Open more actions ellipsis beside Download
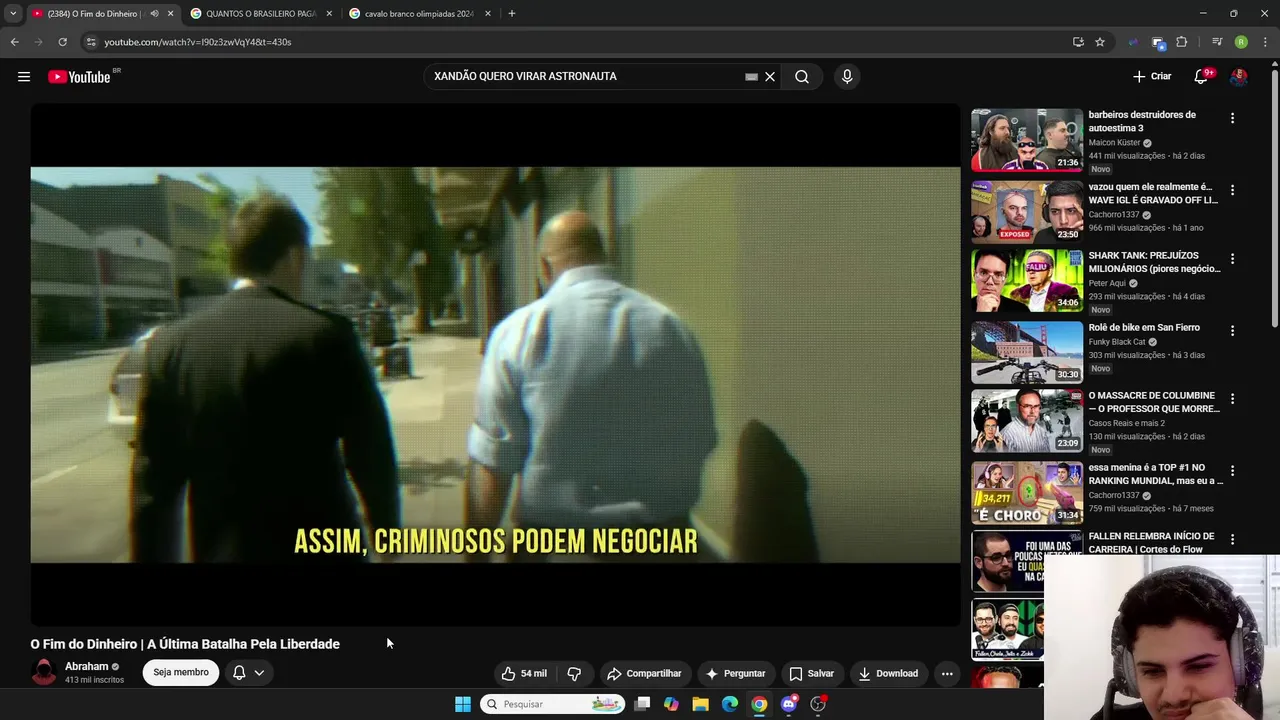 pyautogui.click(x=947, y=673)
